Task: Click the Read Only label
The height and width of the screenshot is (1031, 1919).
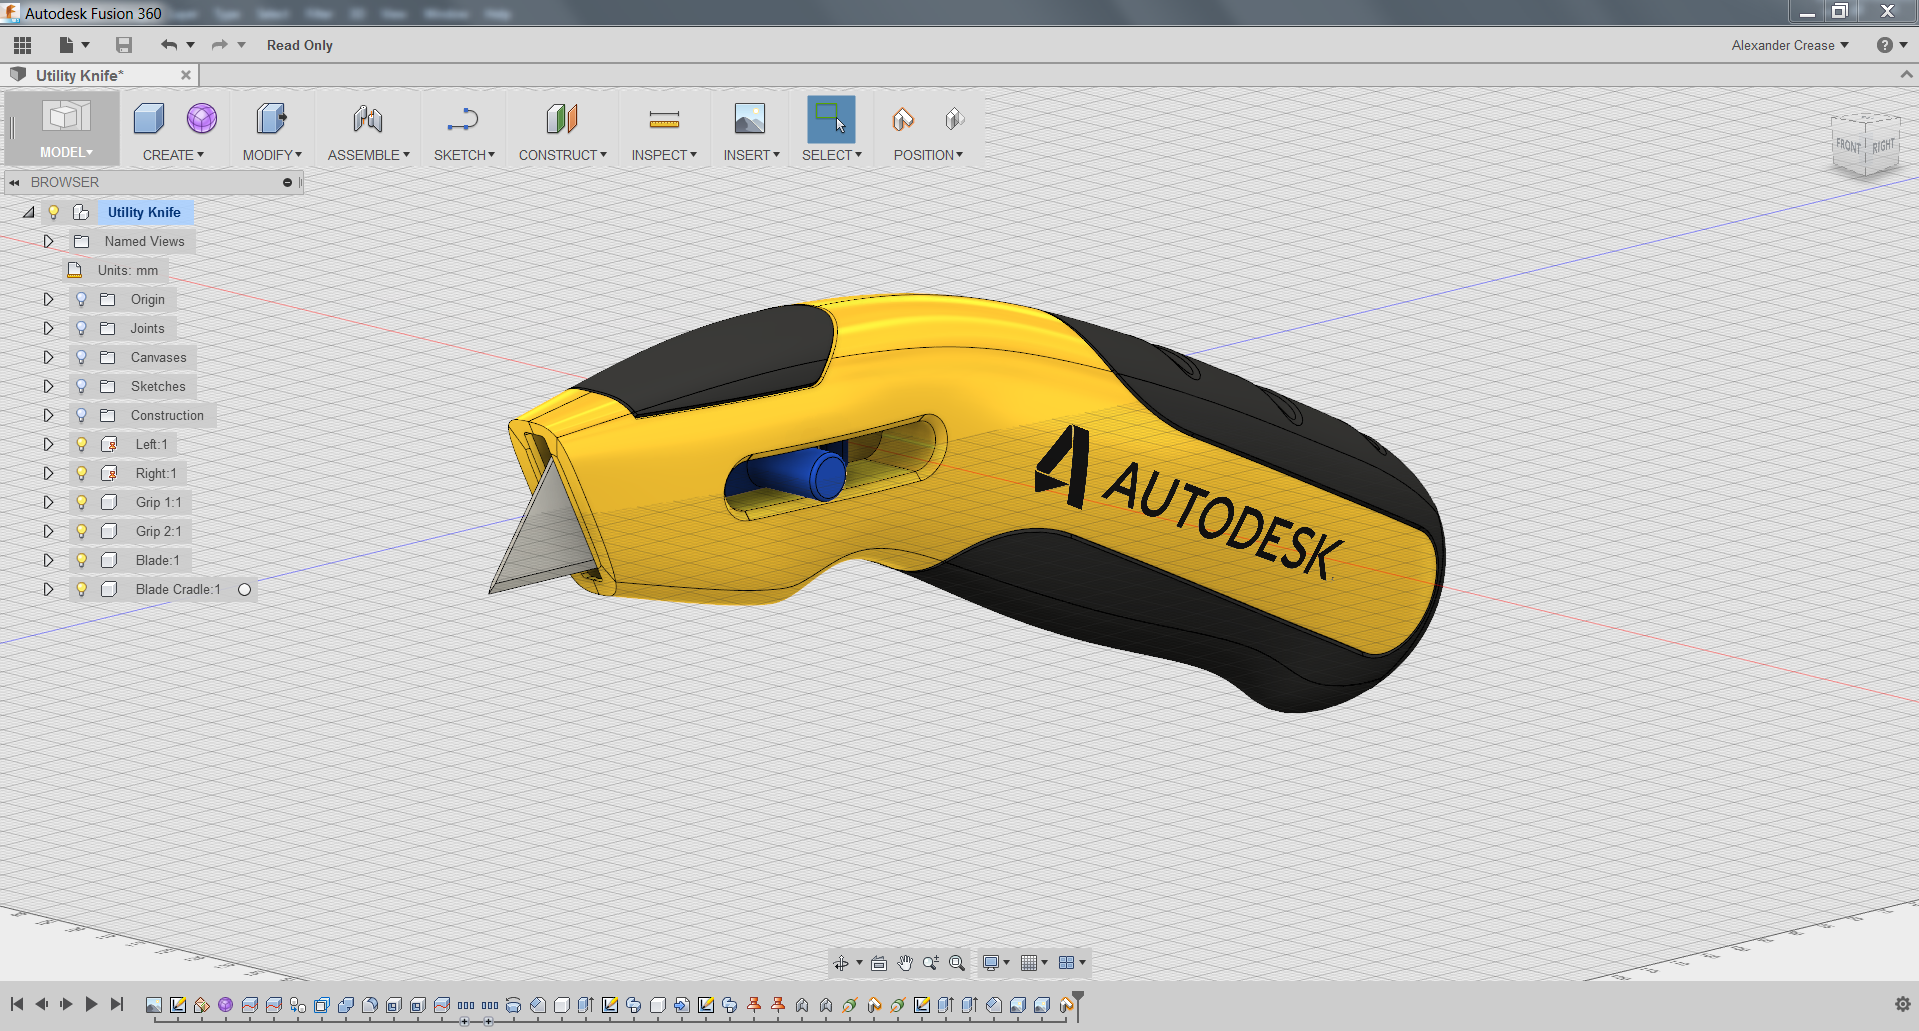Action: (x=298, y=45)
